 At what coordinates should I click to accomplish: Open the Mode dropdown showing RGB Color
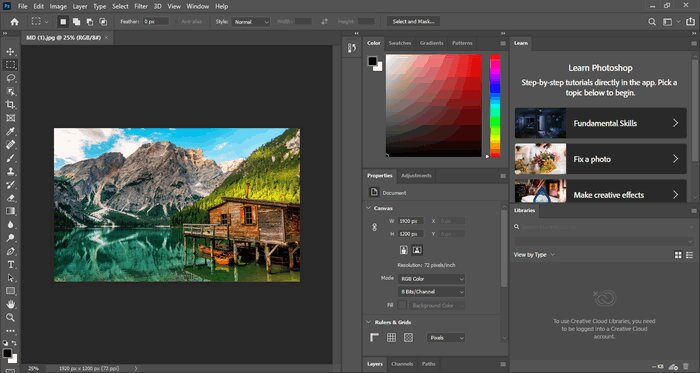(x=431, y=279)
